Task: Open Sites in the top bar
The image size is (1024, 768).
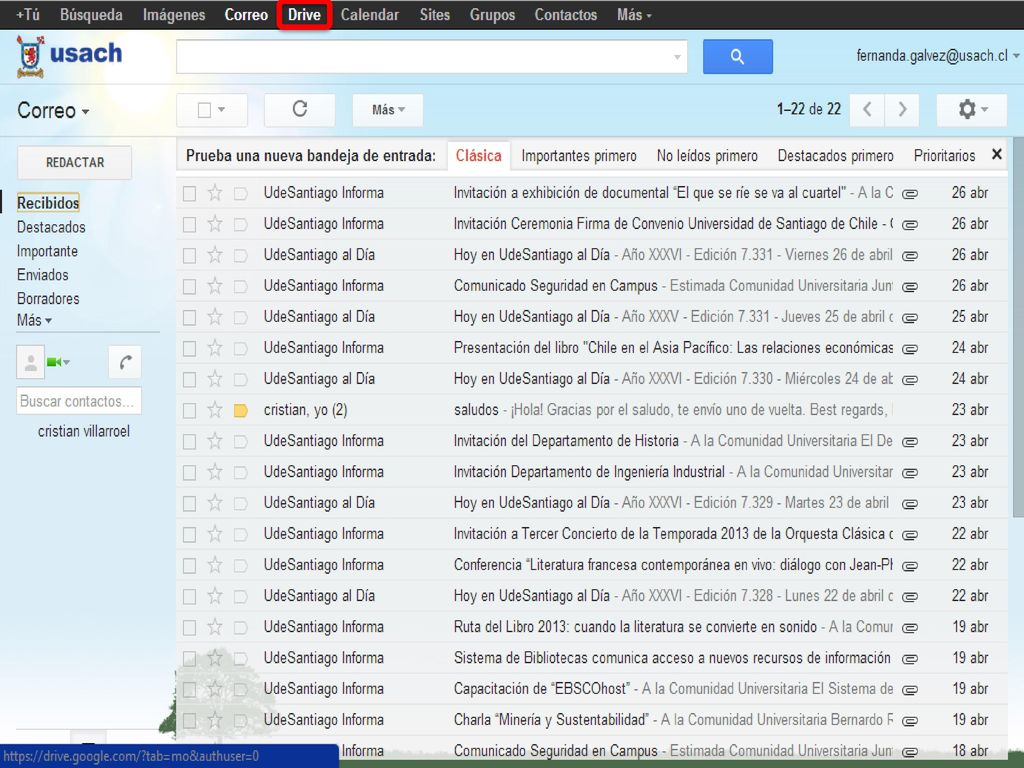Action: click(x=434, y=14)
